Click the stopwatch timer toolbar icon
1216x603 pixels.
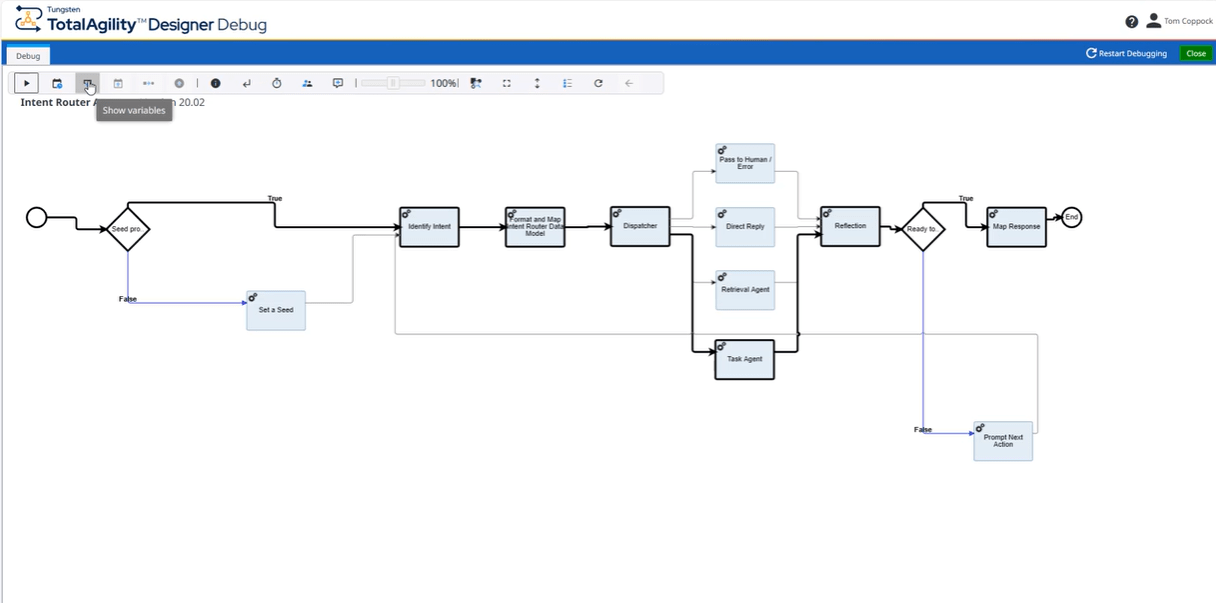(x=277, y=83)
